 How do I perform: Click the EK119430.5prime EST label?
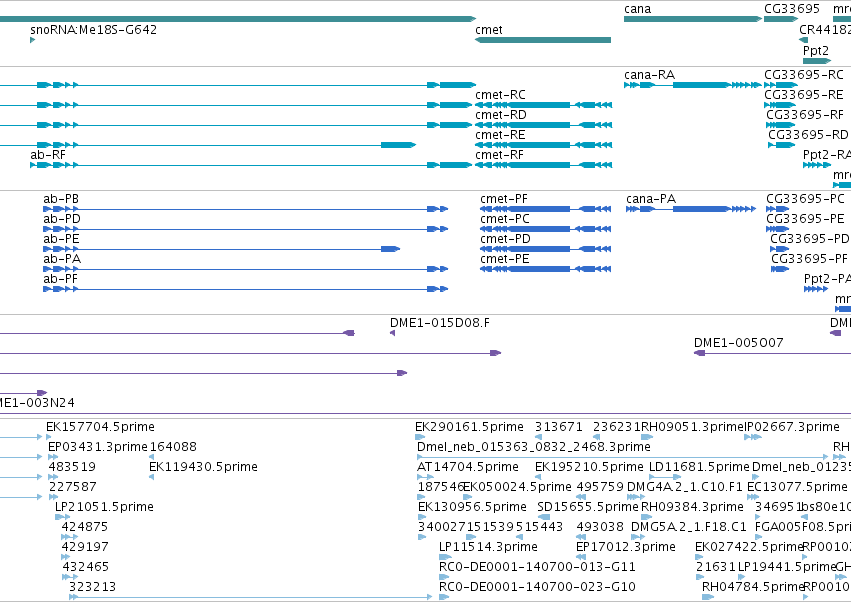tap(204, 467)
